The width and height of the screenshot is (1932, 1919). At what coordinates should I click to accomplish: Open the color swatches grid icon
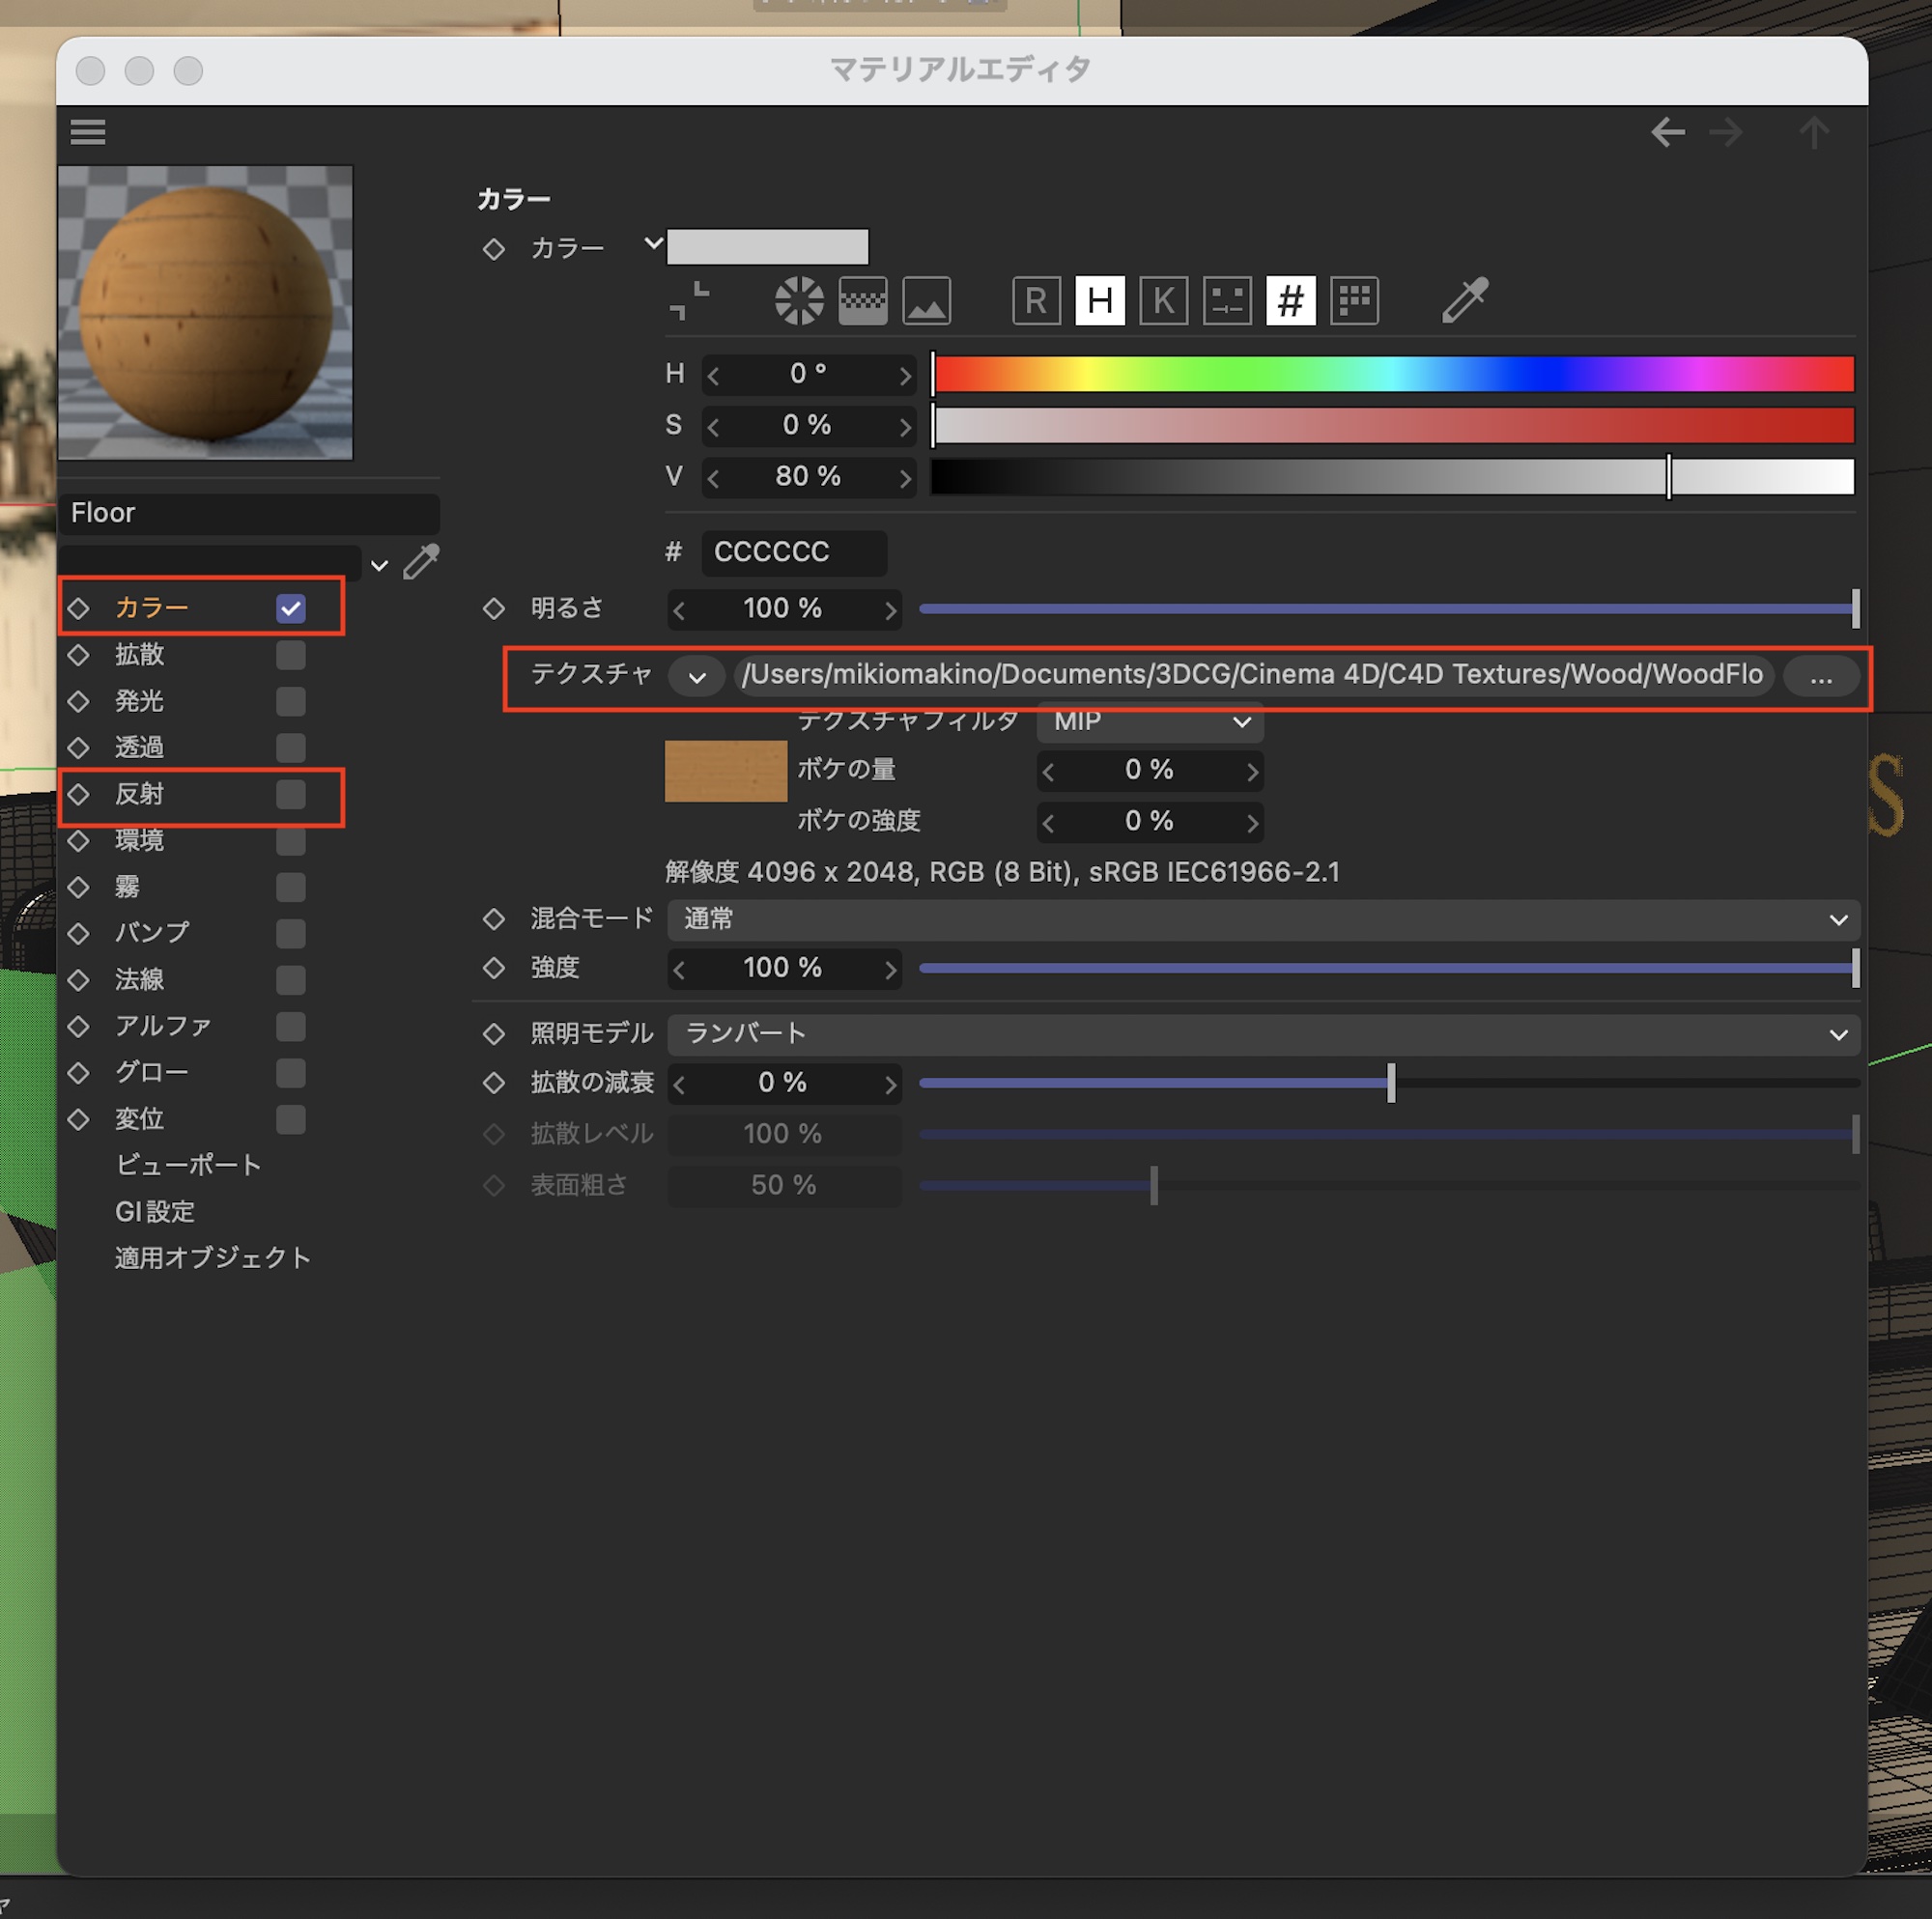(x=1354, y=300)
